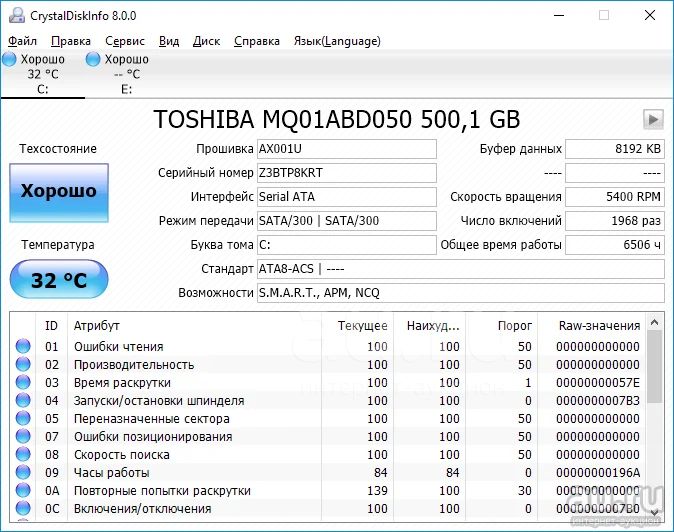Screen dimensions: 674x532
Task: Click the attribute list scroll down arrow
Action: [655, 512]
